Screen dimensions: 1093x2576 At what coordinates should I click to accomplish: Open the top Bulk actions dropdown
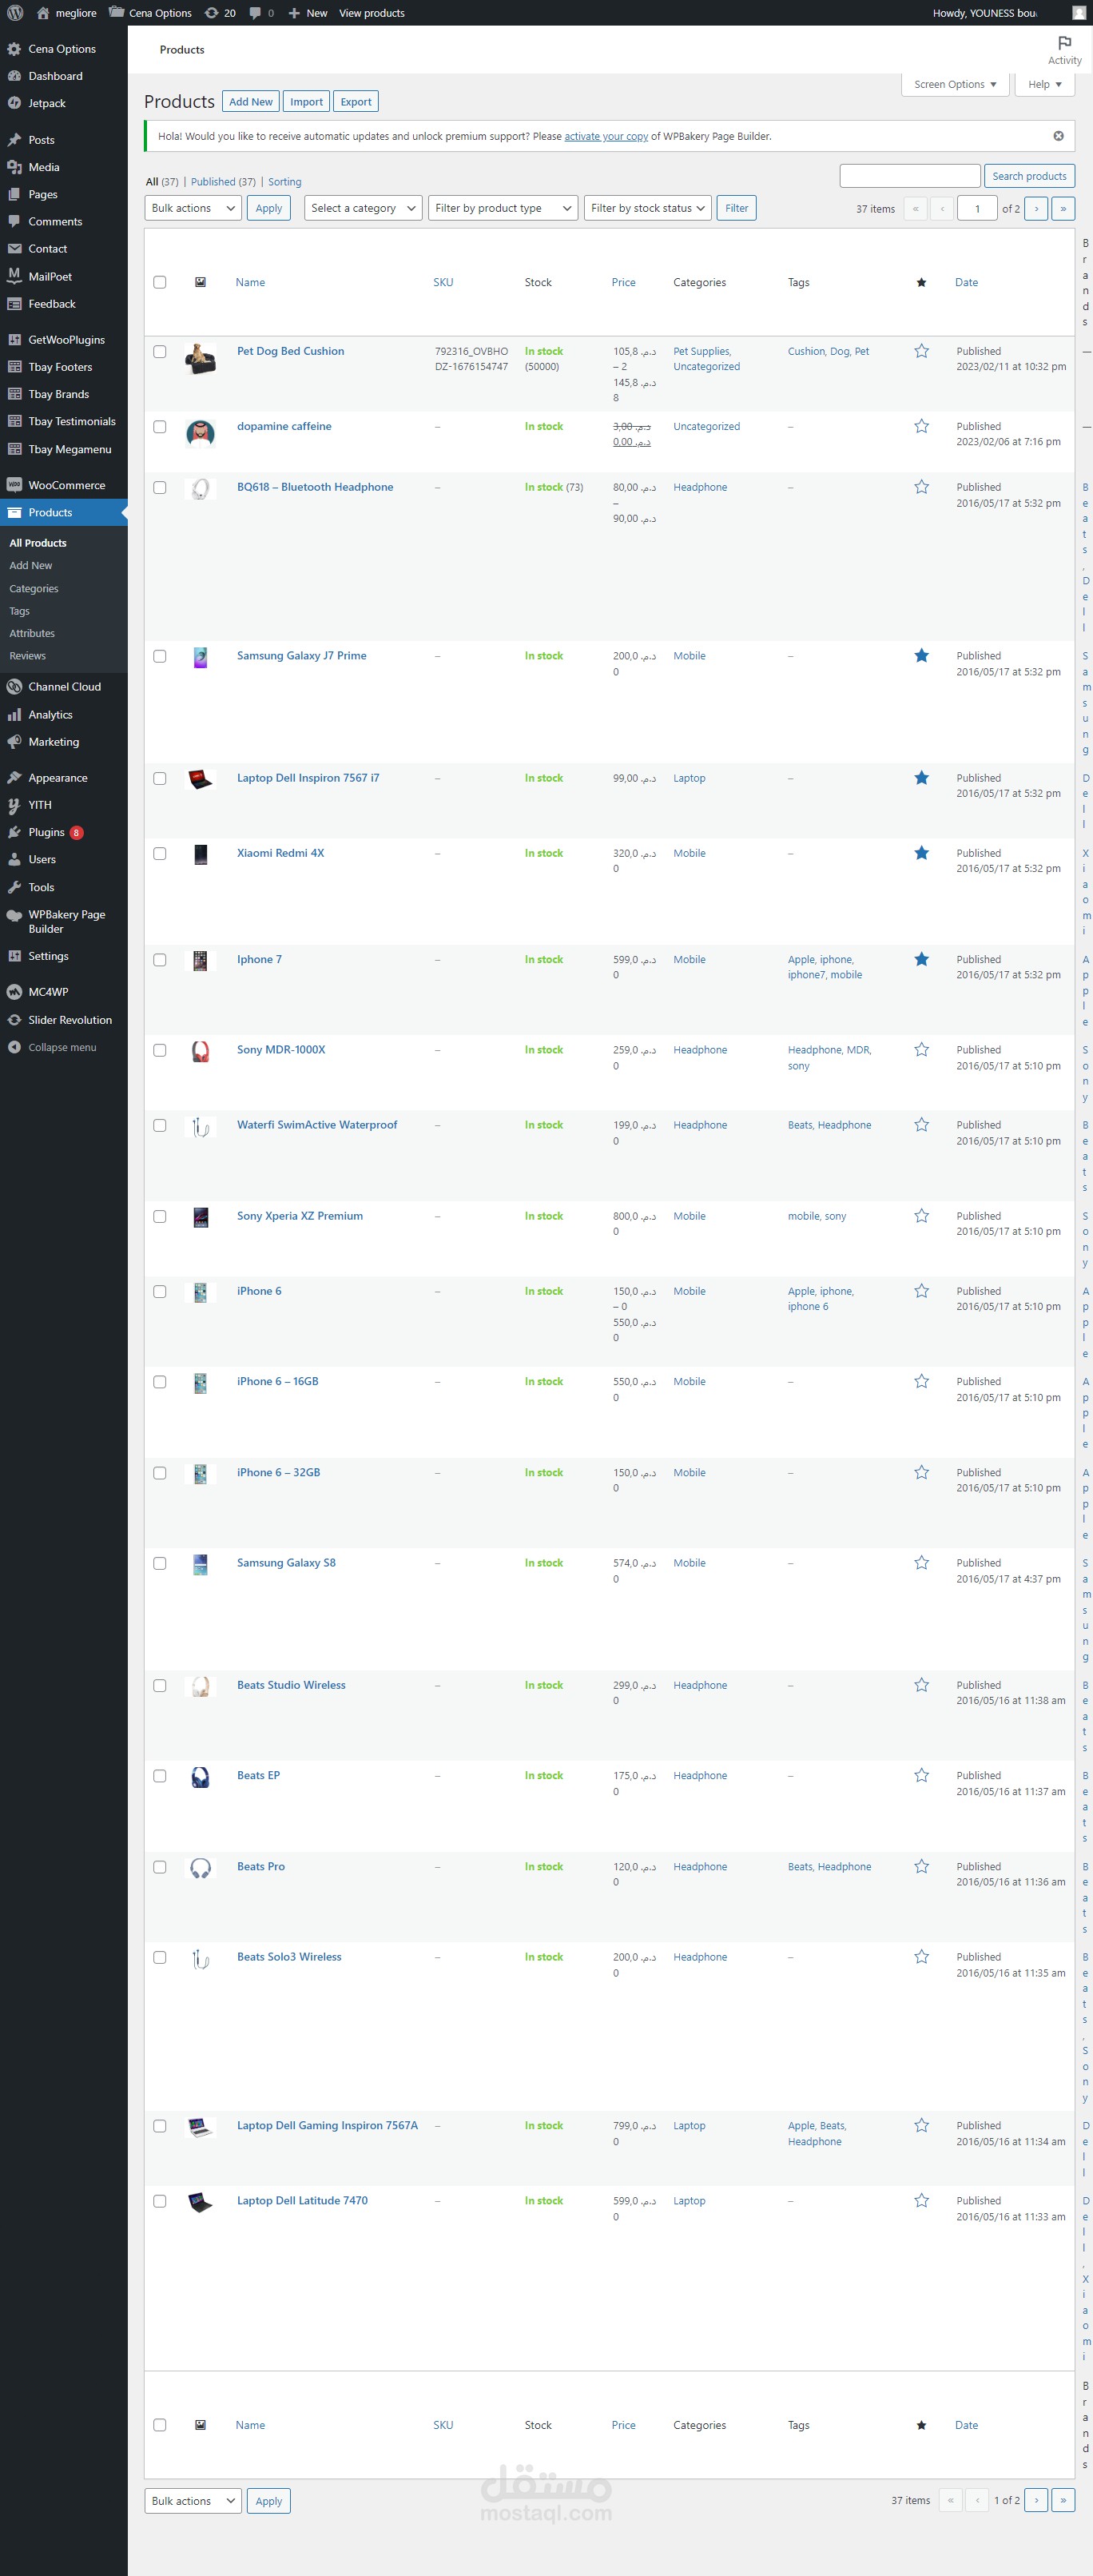pos(193,208)
